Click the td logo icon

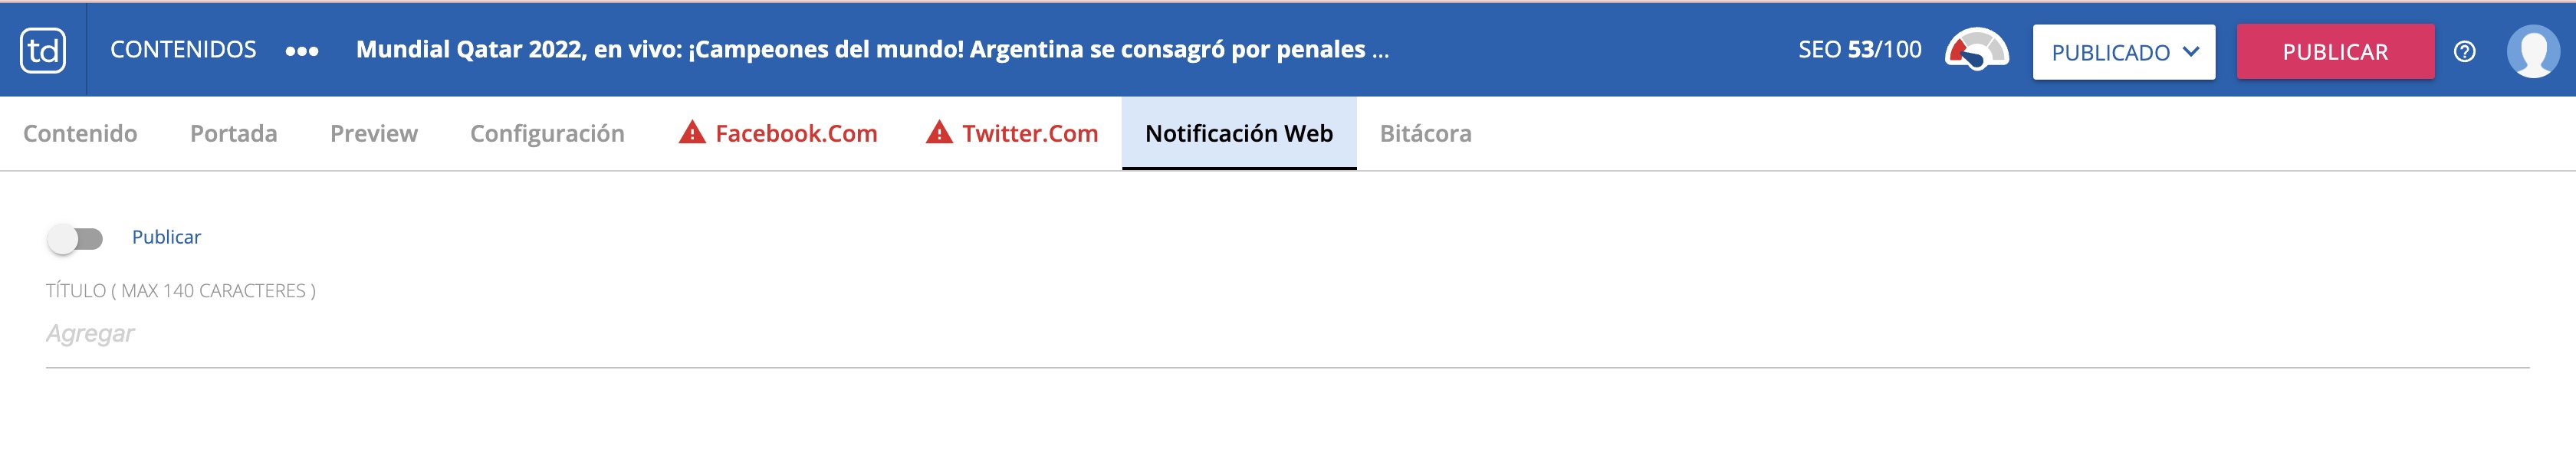[x=43, y=50]
